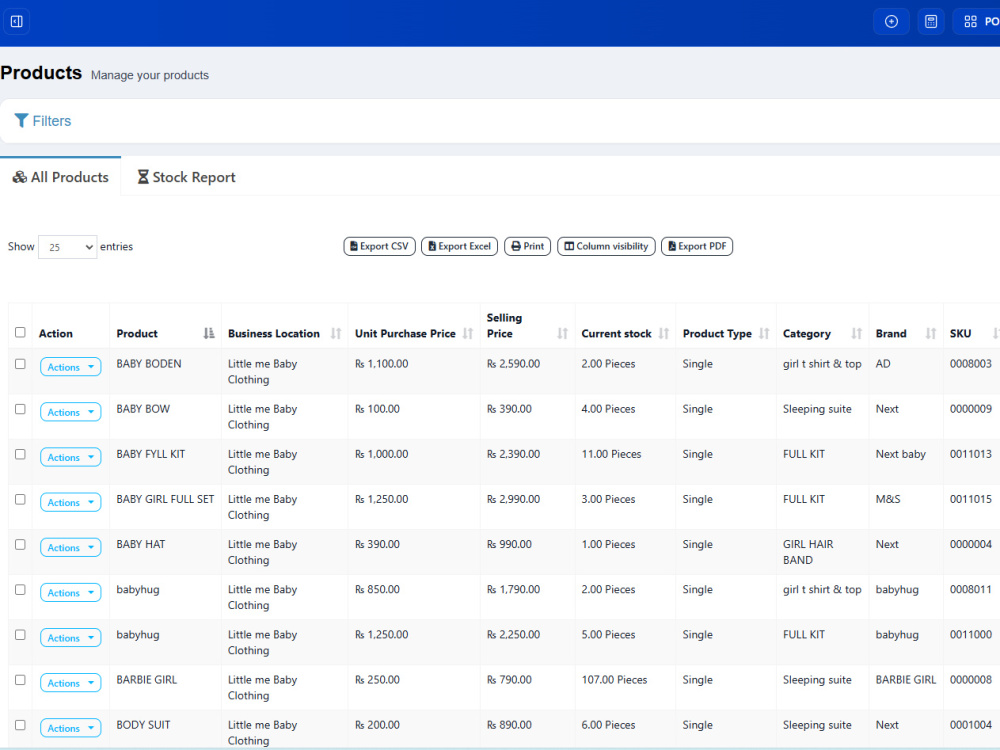
Task: Open Actions dropdown for BABY HAT
Action: (71, 547)
